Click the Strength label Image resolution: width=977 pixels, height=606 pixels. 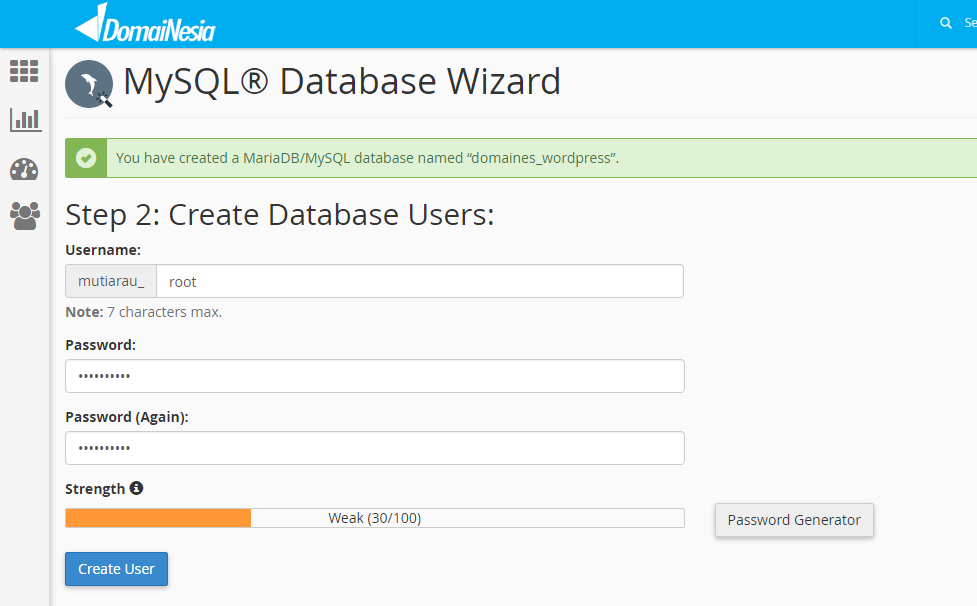pyautogui.click(x=95, y=489)
